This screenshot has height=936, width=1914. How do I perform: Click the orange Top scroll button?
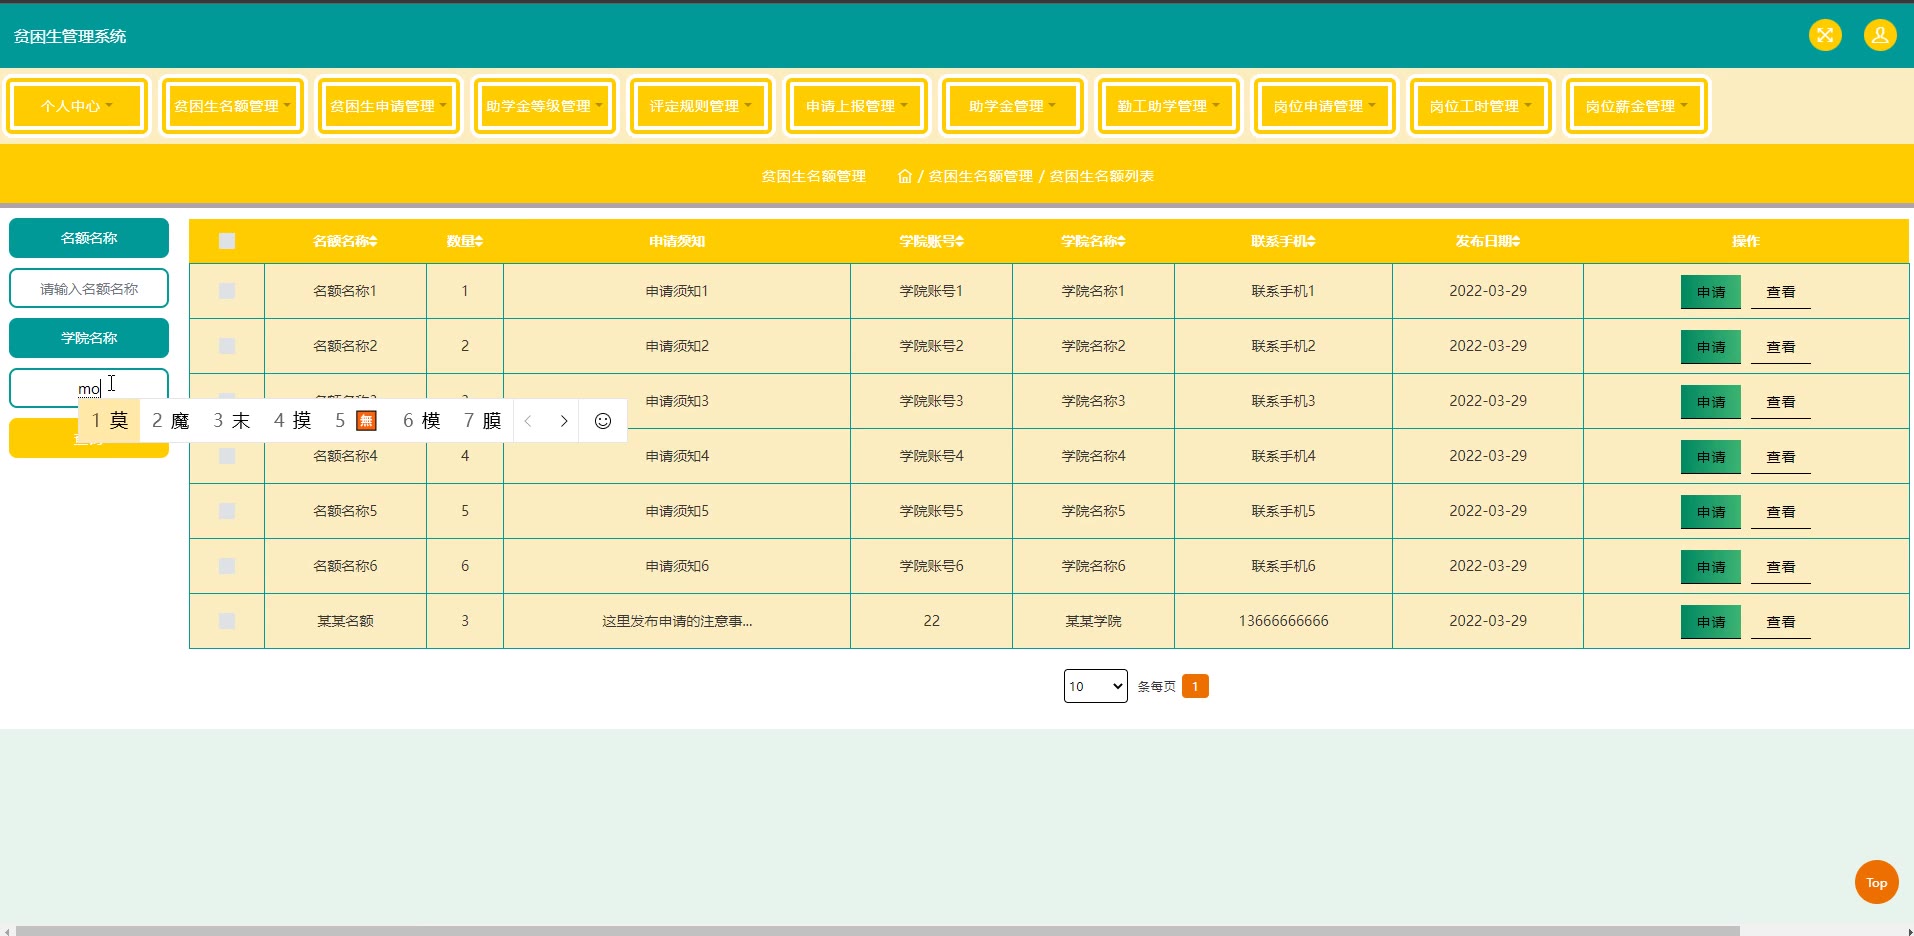(x=1876, y=882)
